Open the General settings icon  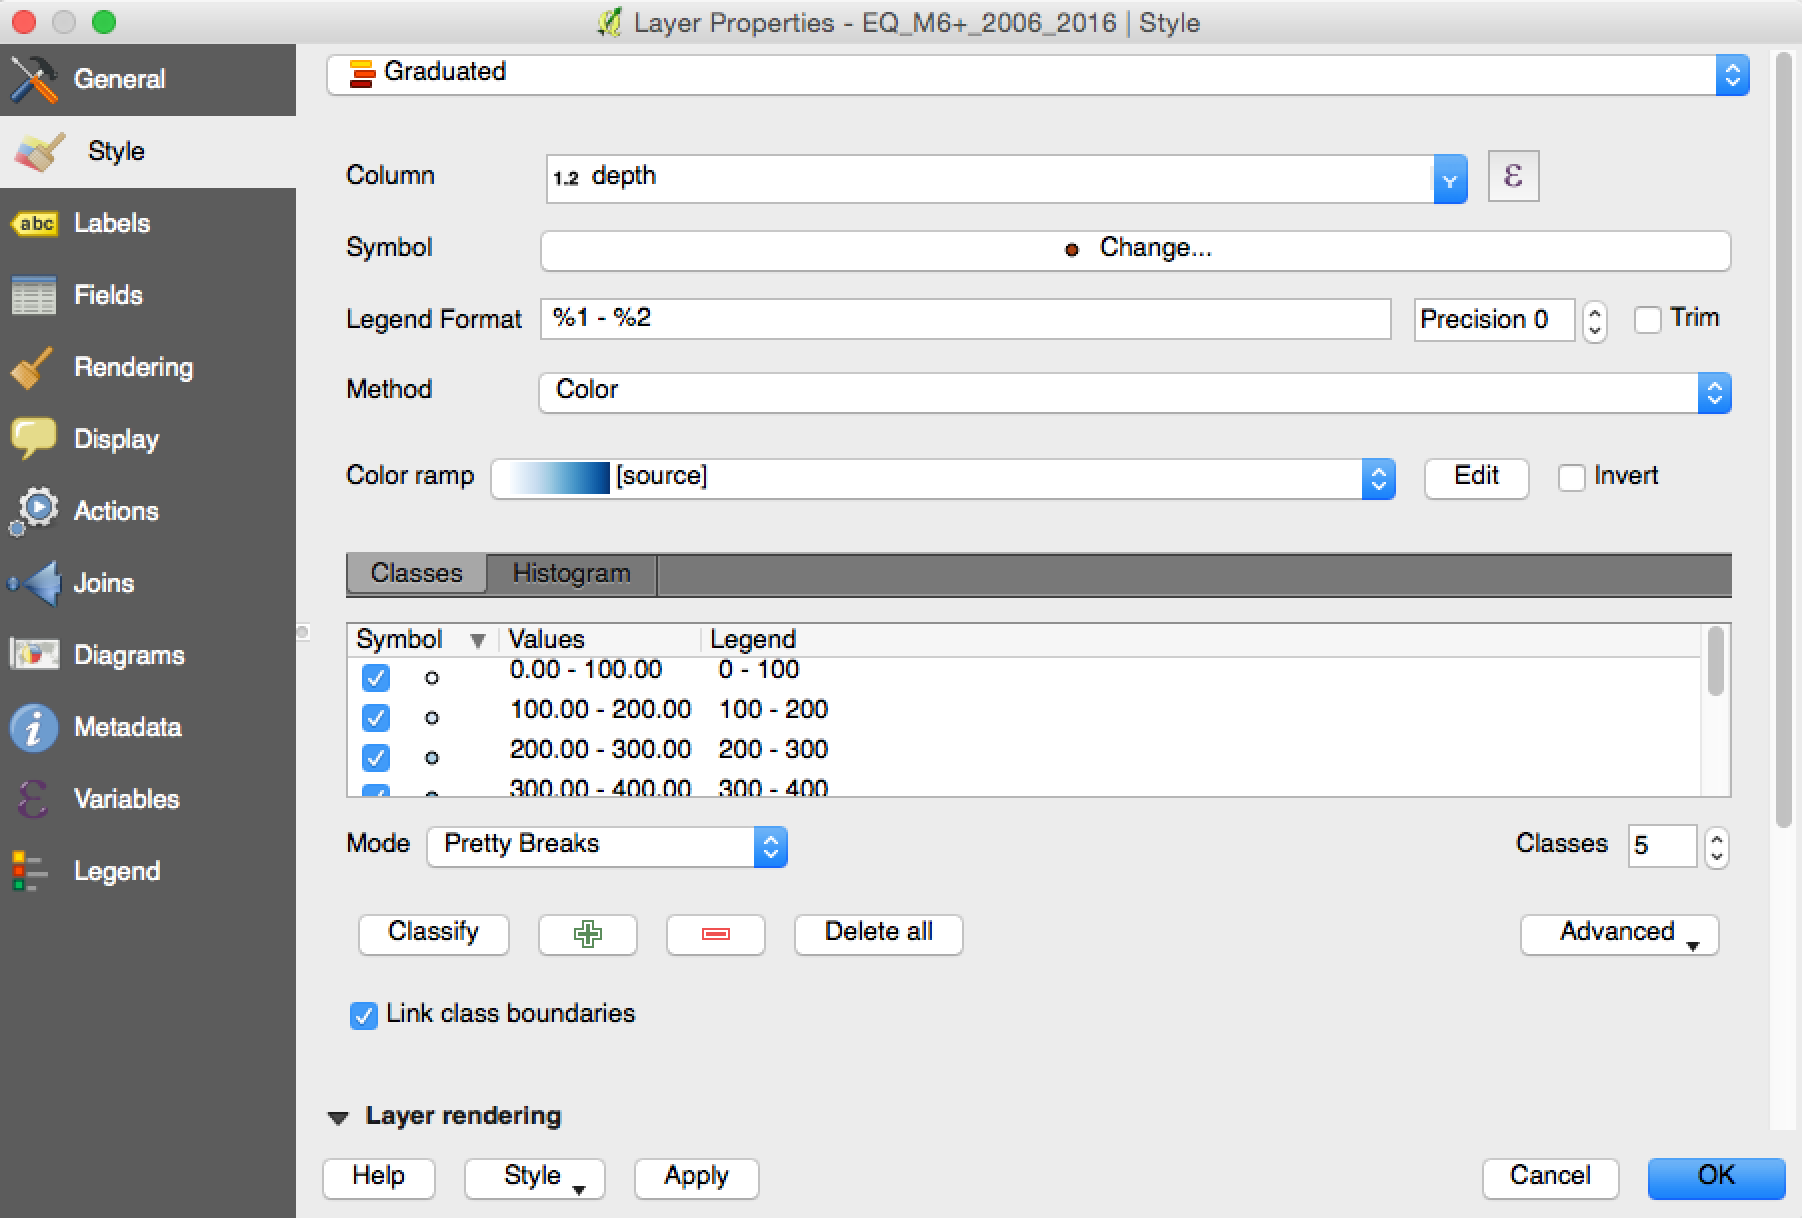tap(34, 79)
